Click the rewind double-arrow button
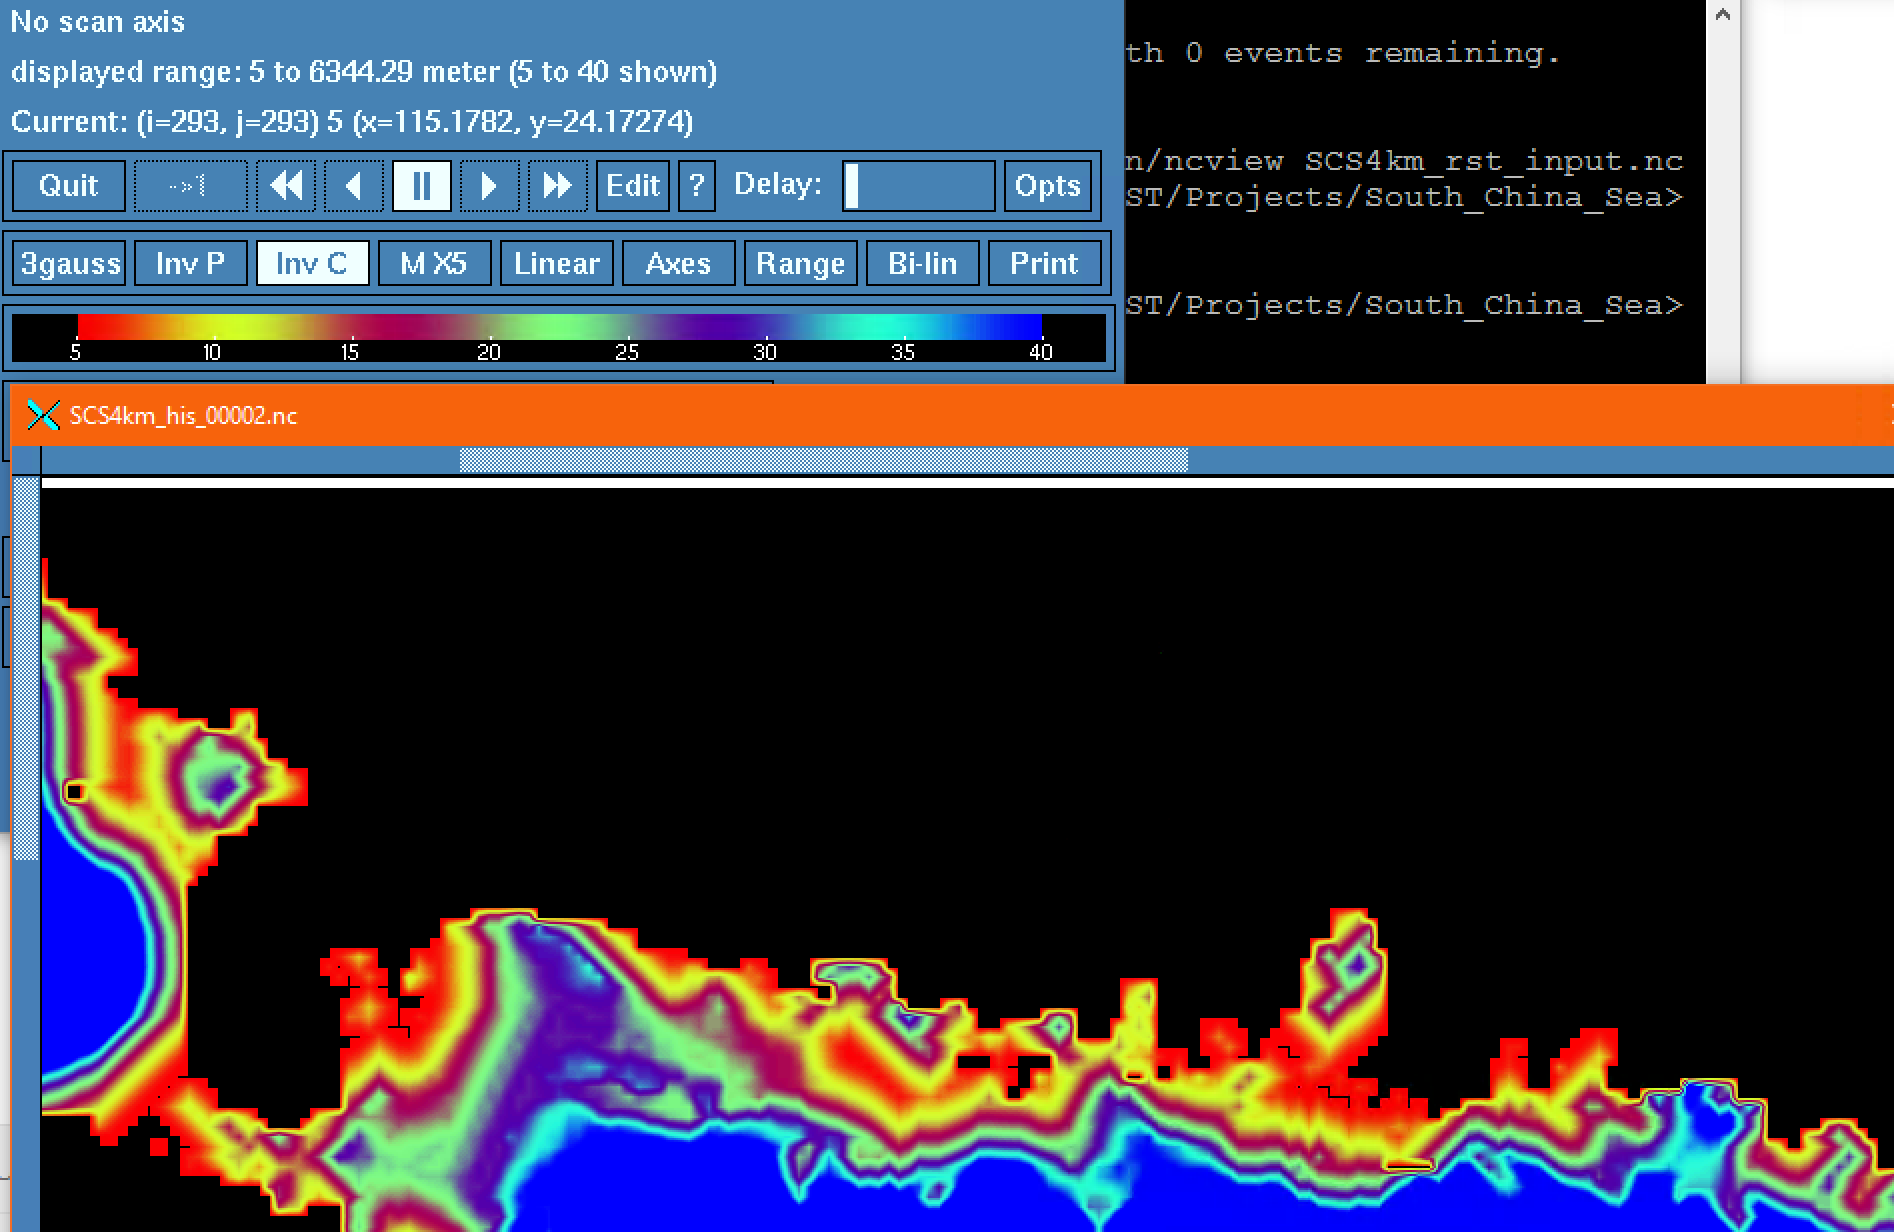Viewport: 1894px width, 1232px height. point(286,186)
